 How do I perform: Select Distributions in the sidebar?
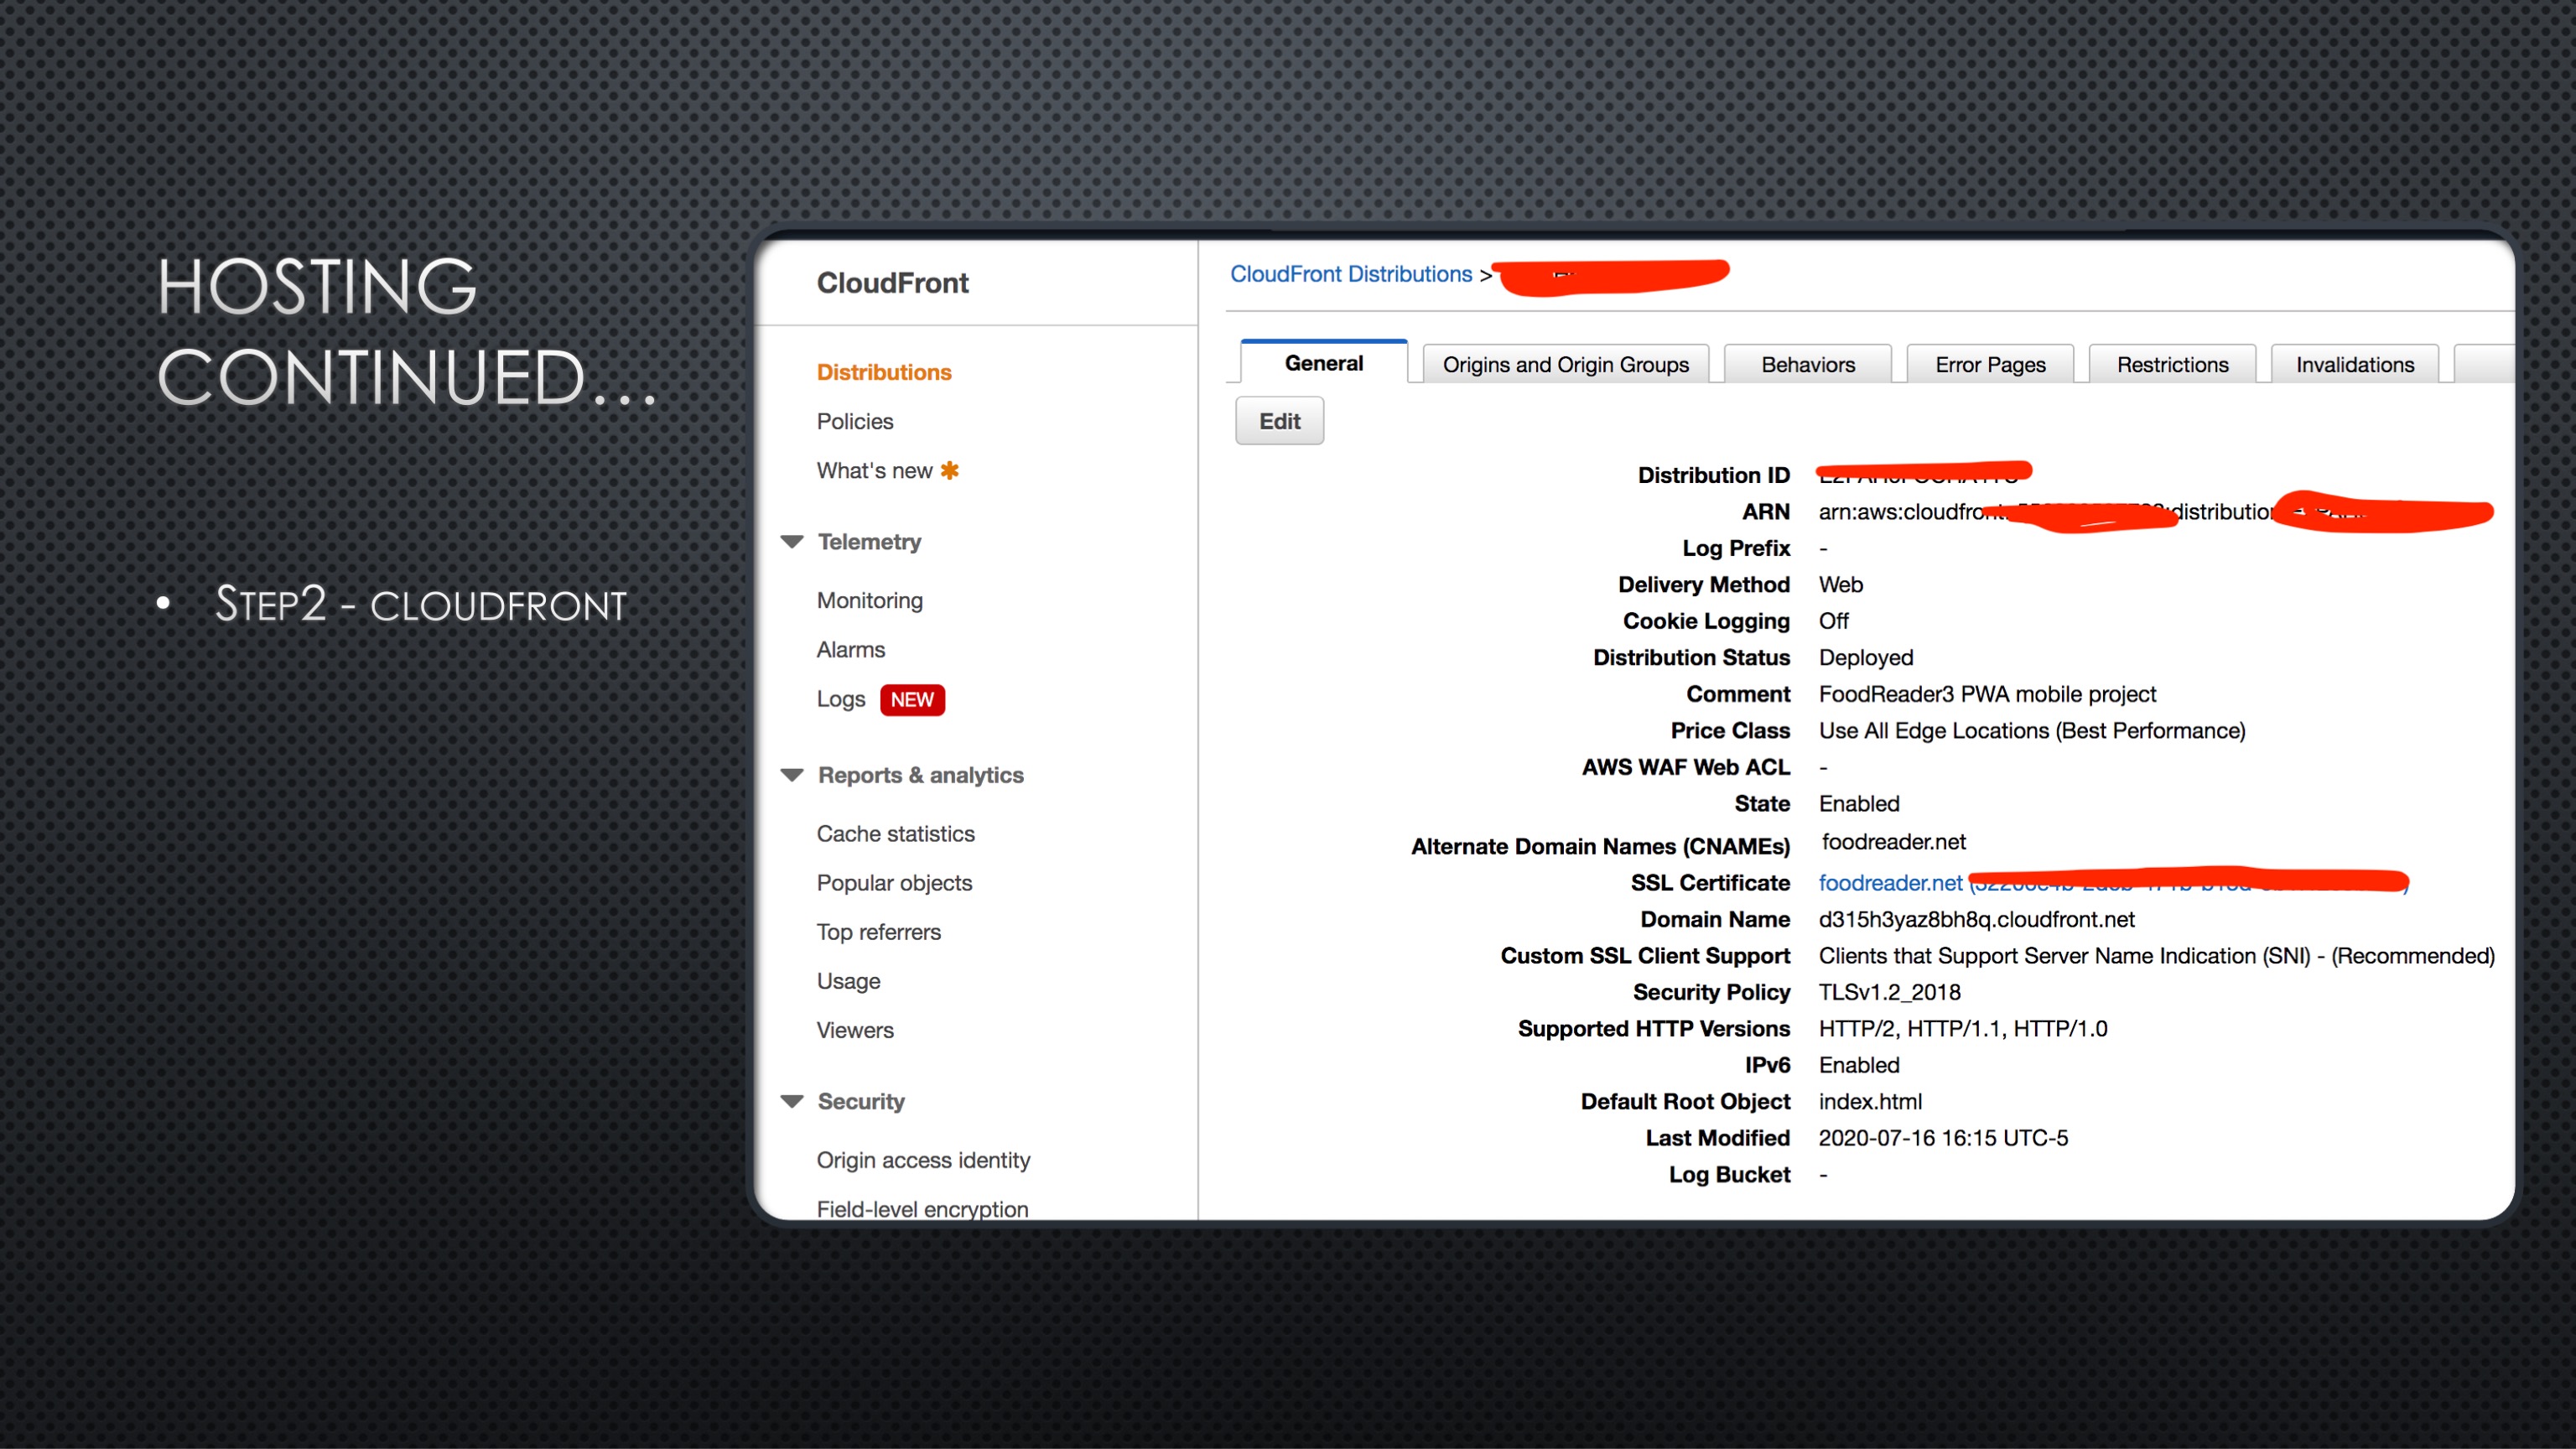coord(884,372)
